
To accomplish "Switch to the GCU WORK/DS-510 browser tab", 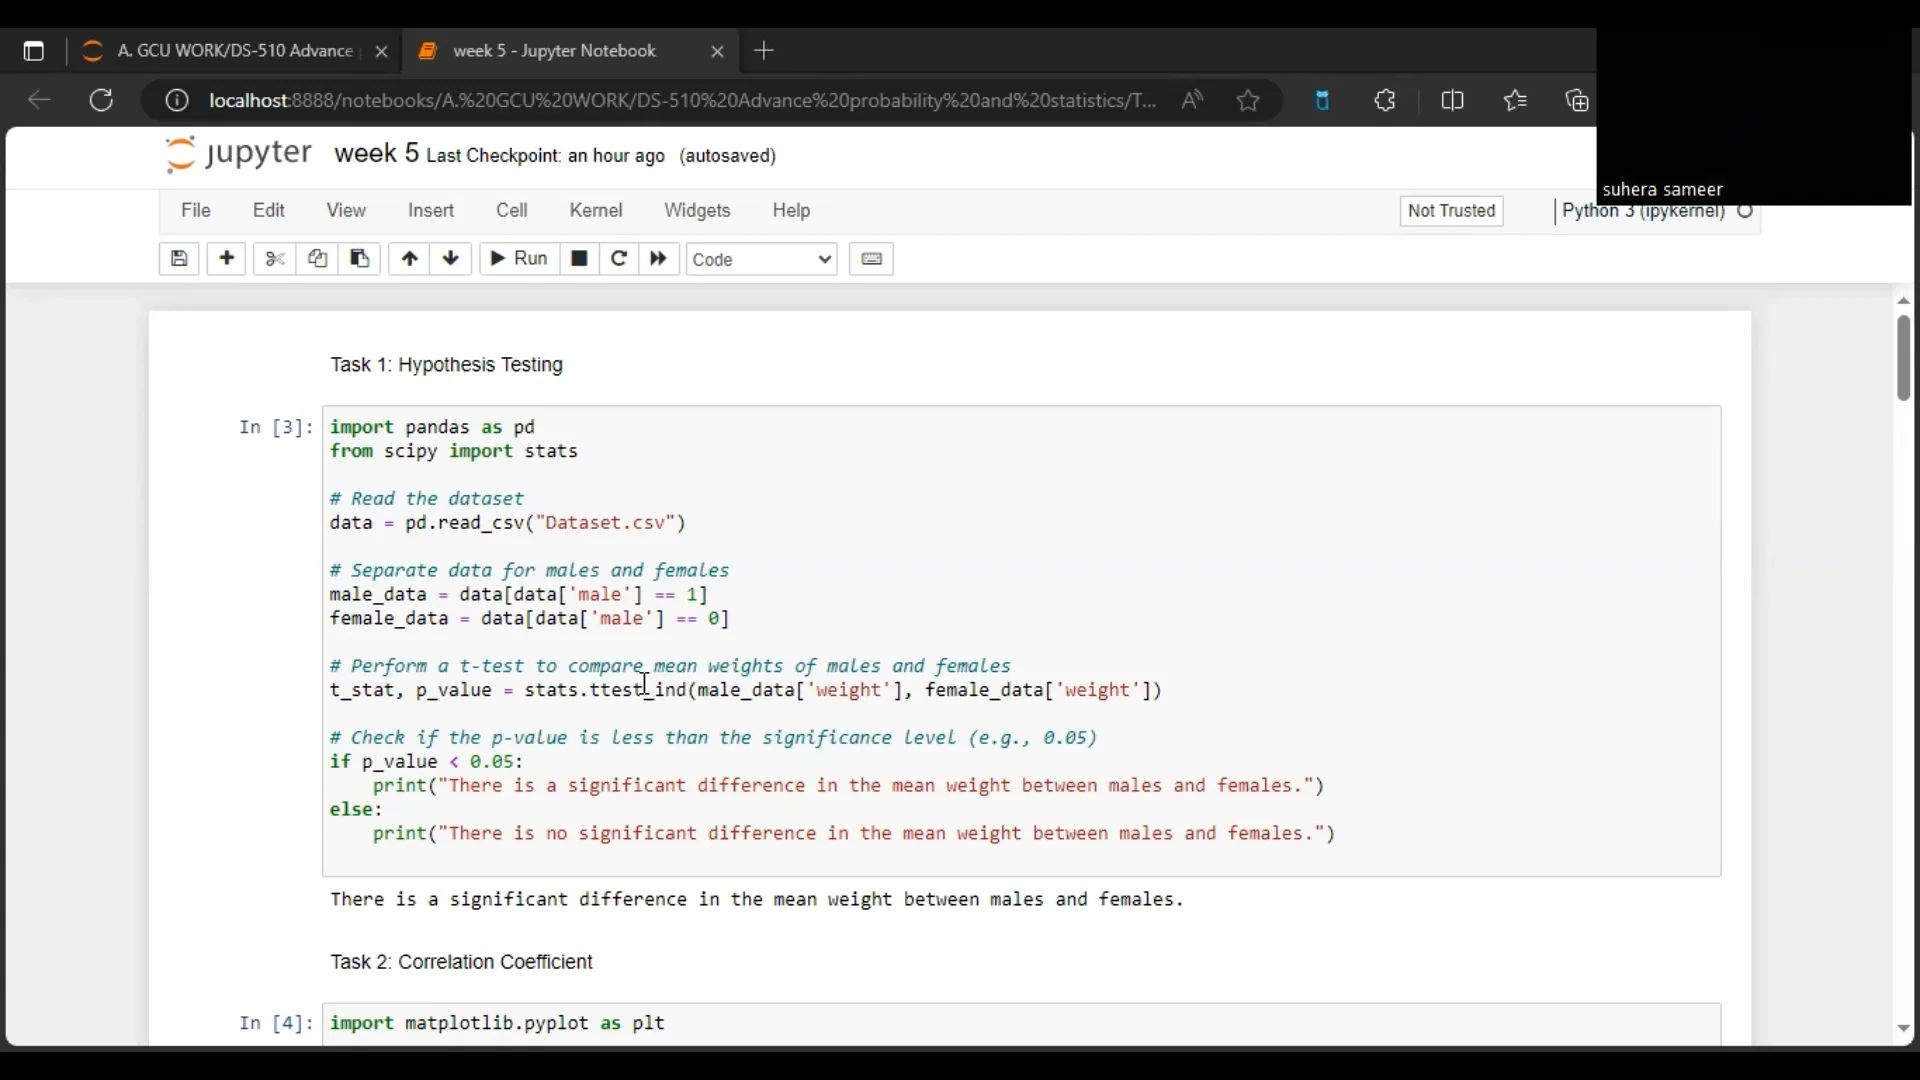I will click(225, 51).
